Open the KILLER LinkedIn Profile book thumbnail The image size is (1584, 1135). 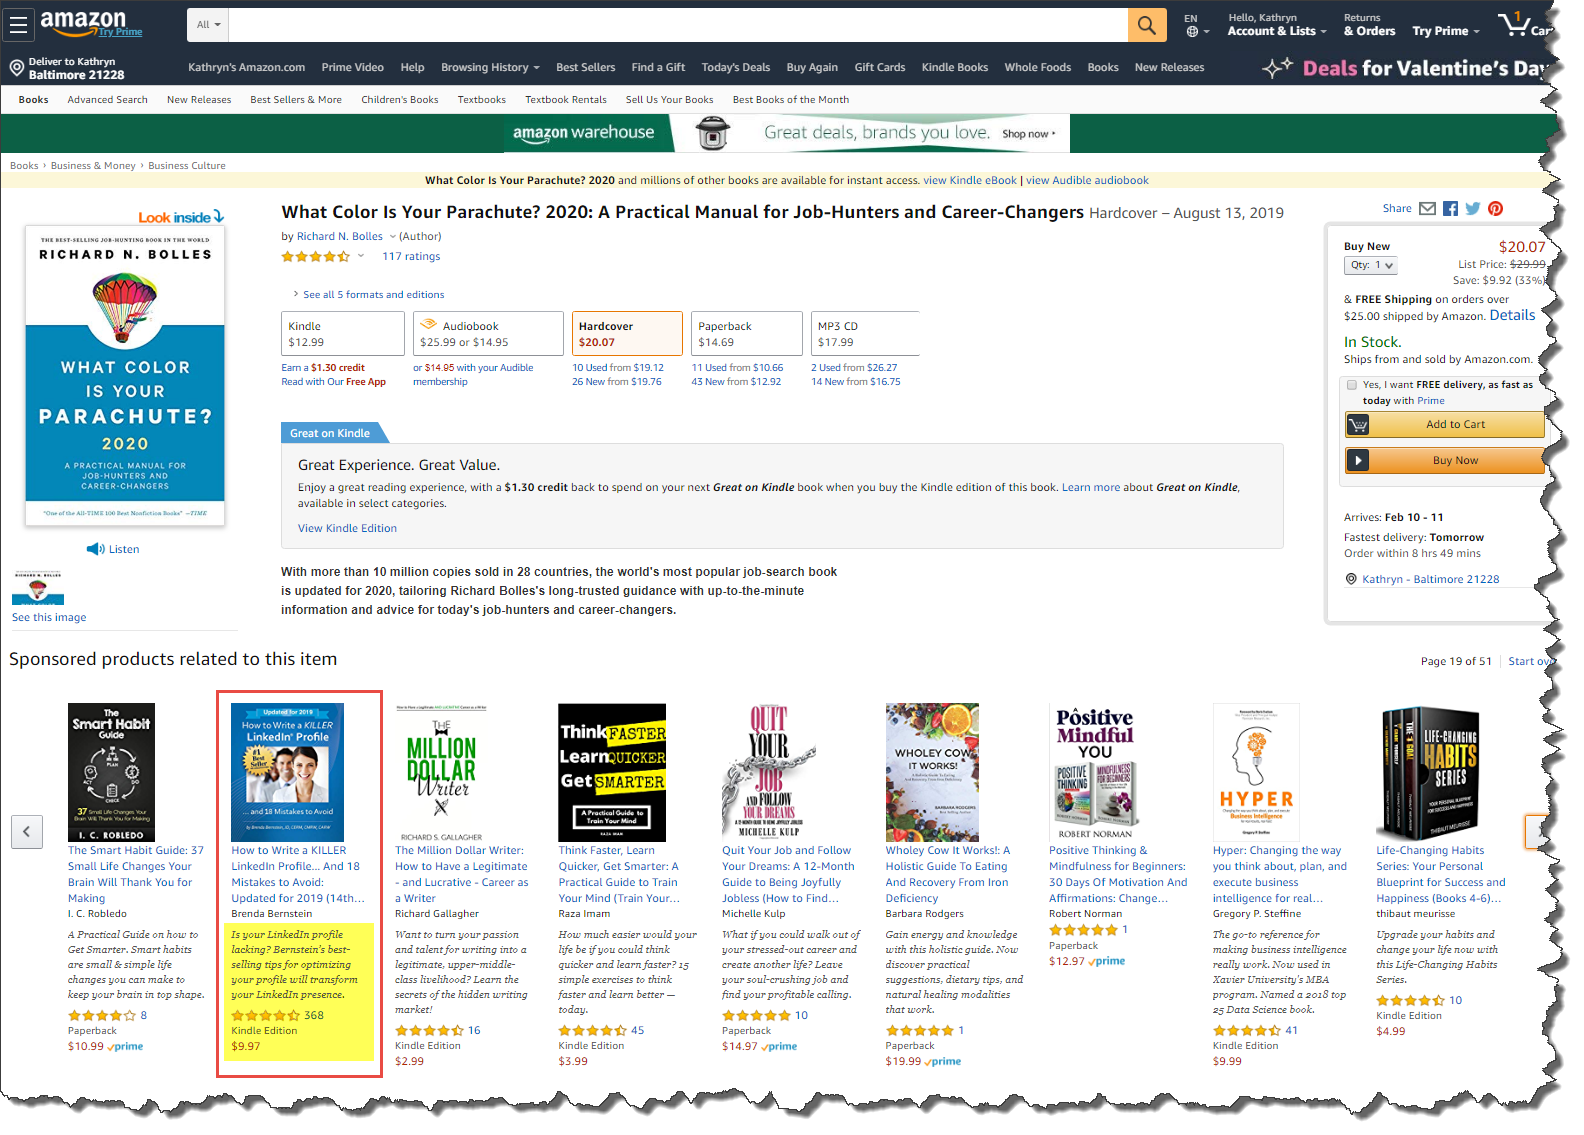click(x=287, y=772)
